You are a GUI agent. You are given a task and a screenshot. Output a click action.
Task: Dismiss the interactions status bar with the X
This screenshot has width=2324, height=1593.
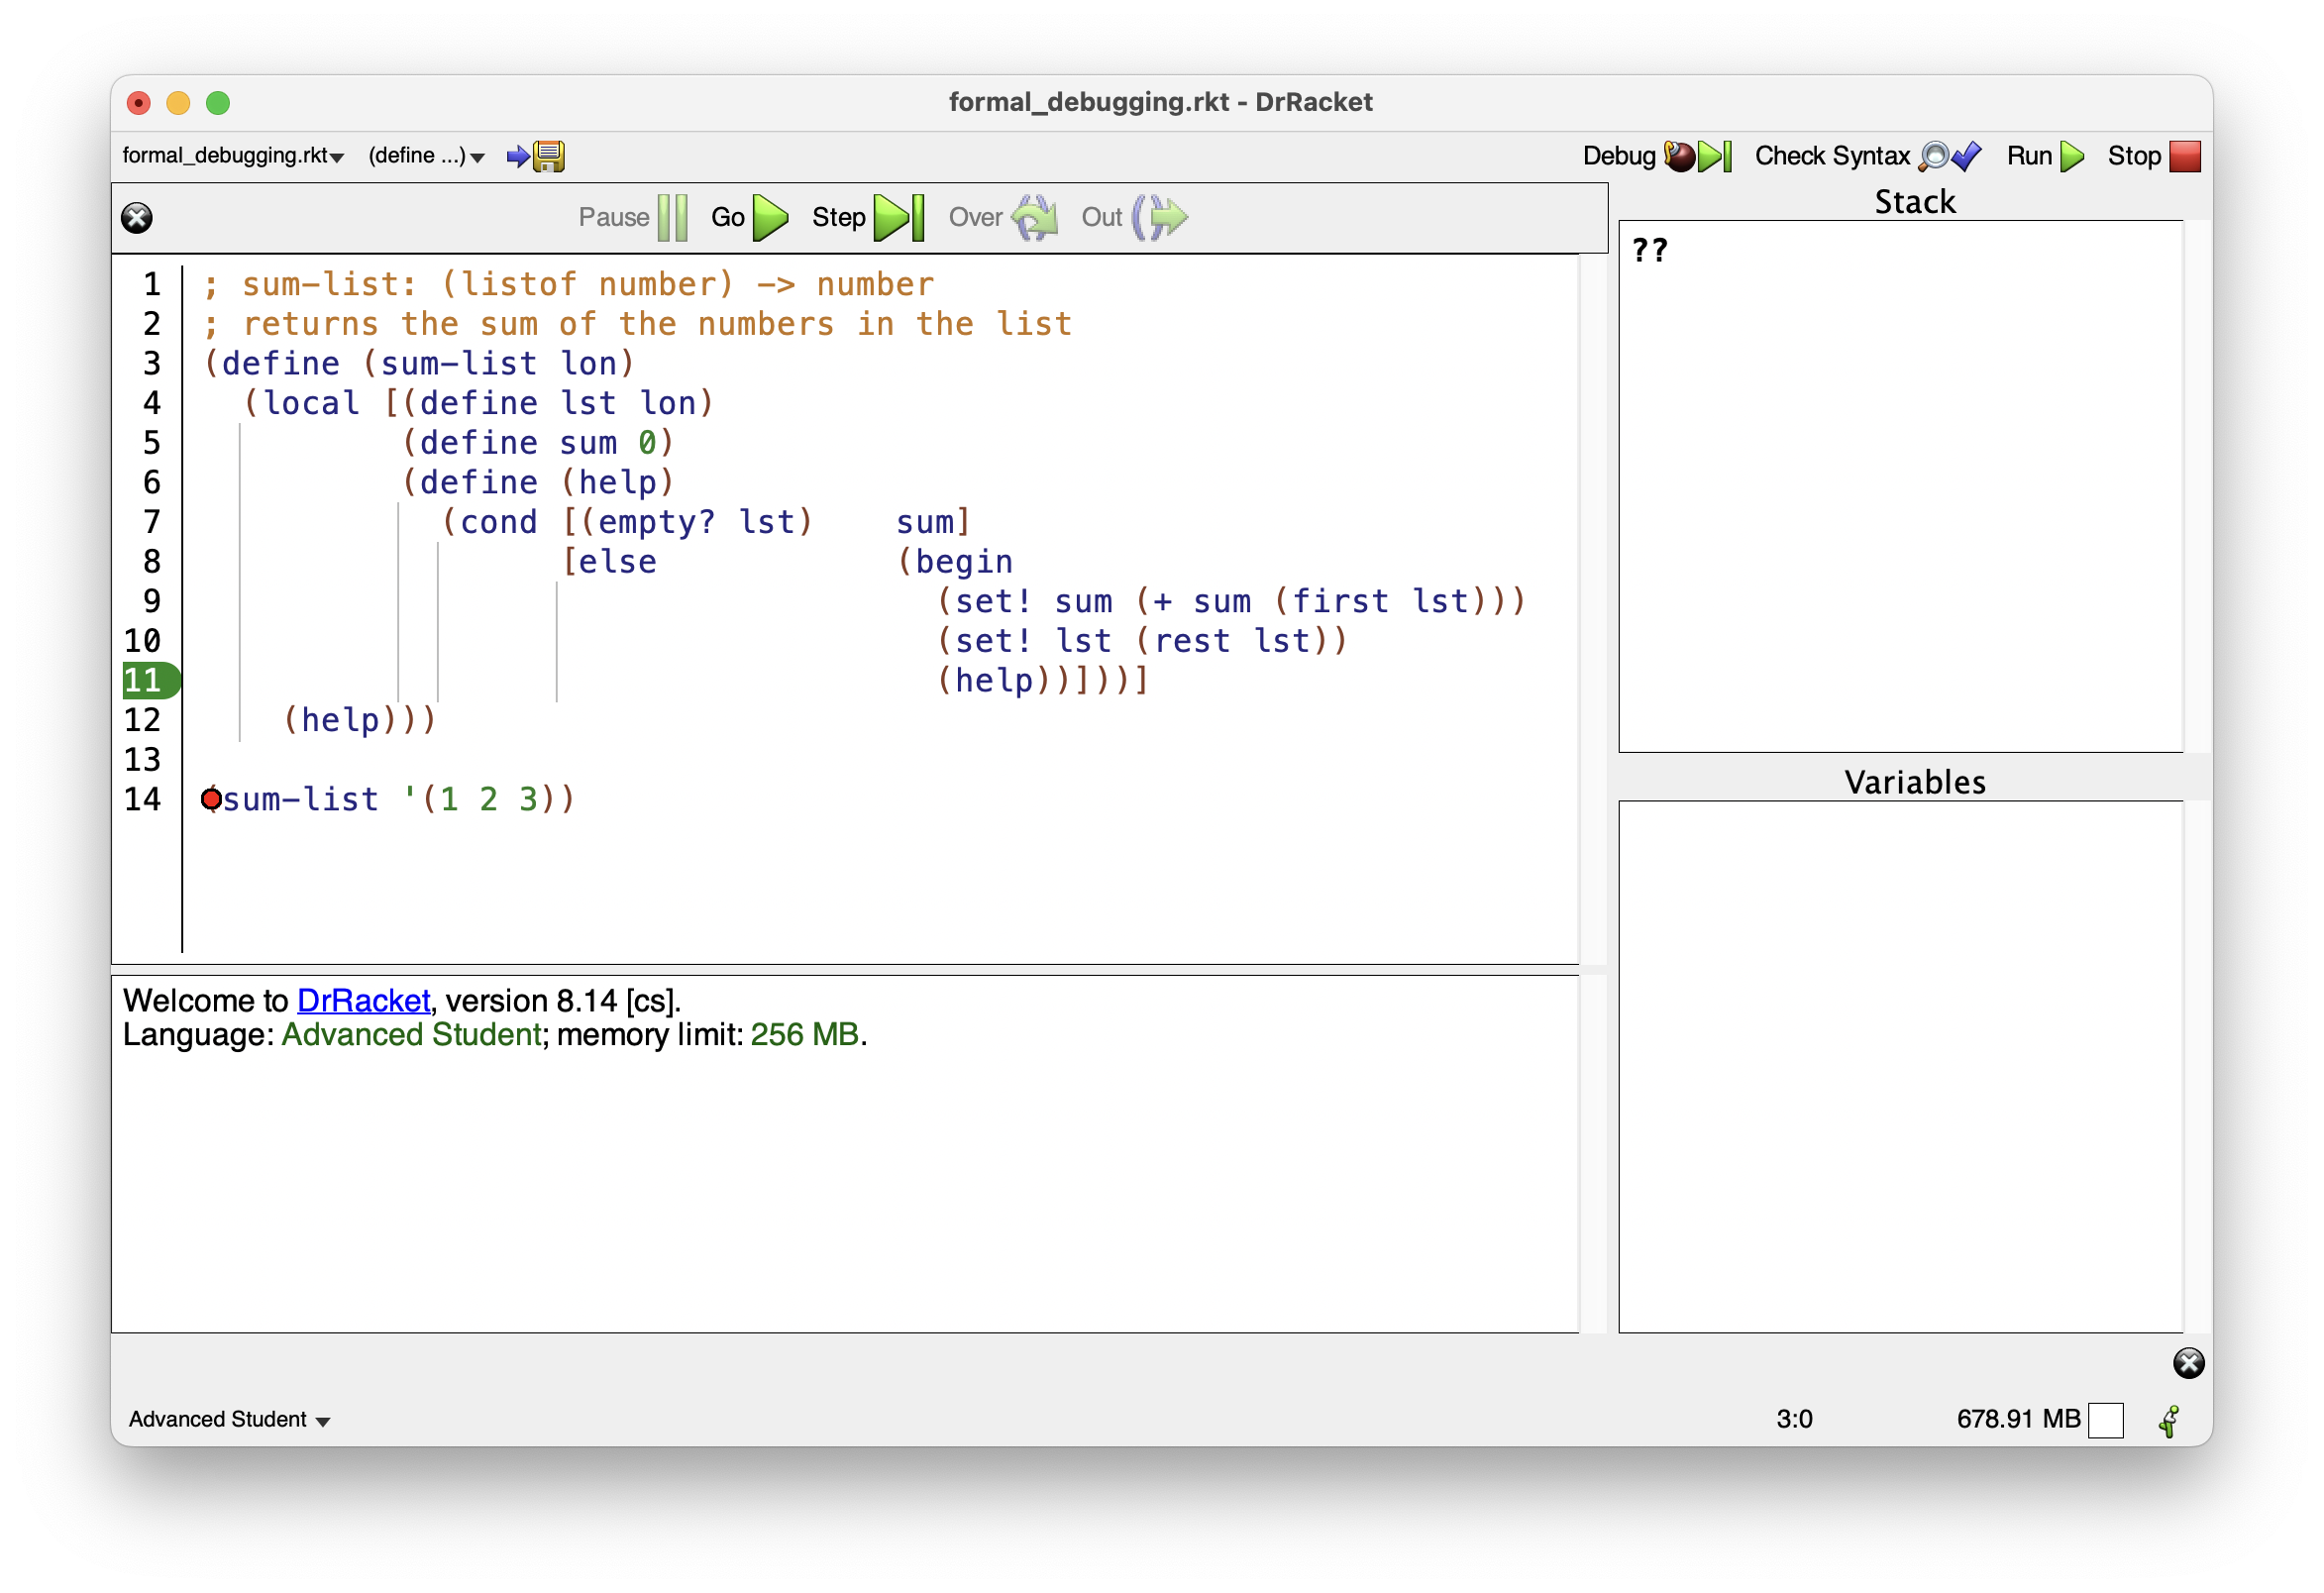coord(2188,1362)
